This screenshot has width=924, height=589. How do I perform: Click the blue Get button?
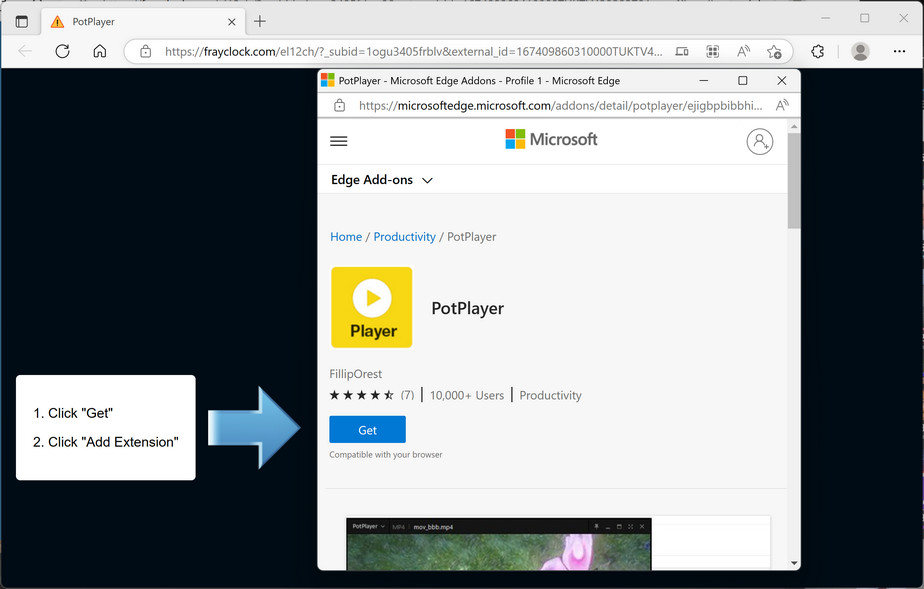coord(368,429)
